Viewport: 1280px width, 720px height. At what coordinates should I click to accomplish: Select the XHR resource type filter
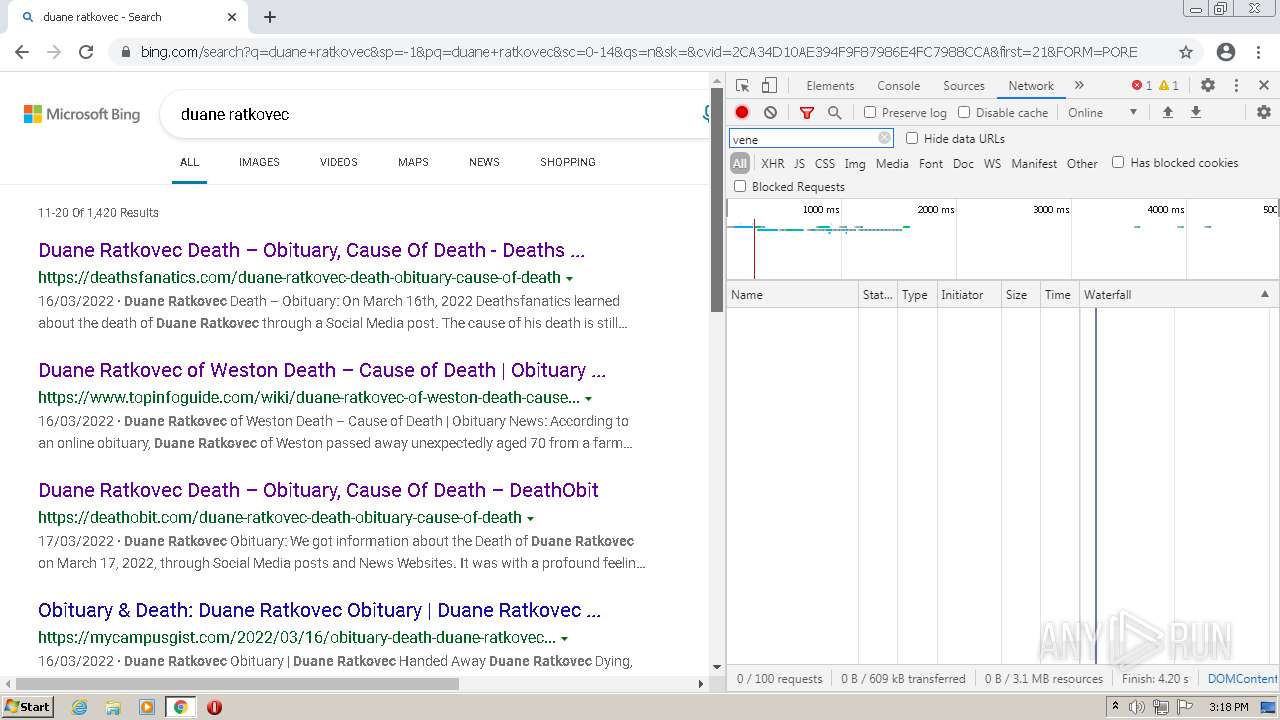(x=773, y=163)
